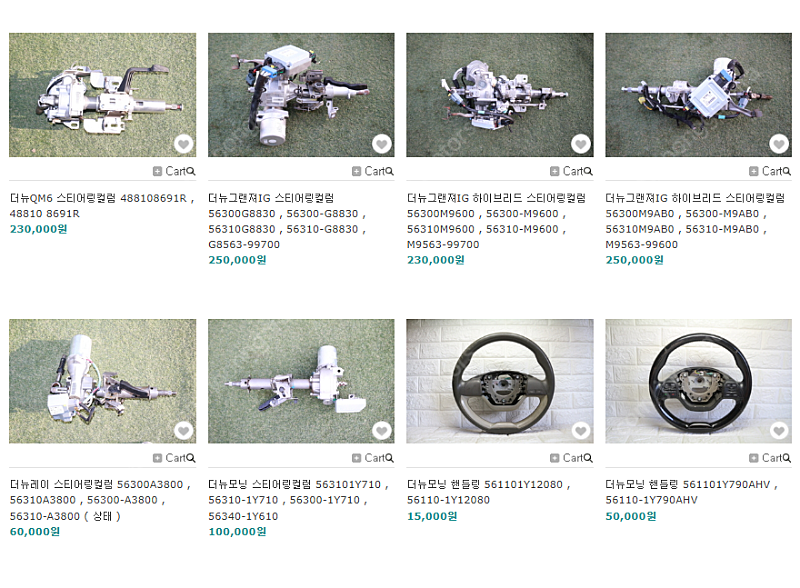800x588 pixels.
Task: Favorite the 561101Y790AHV steering wheel
Action: [779, 431]
